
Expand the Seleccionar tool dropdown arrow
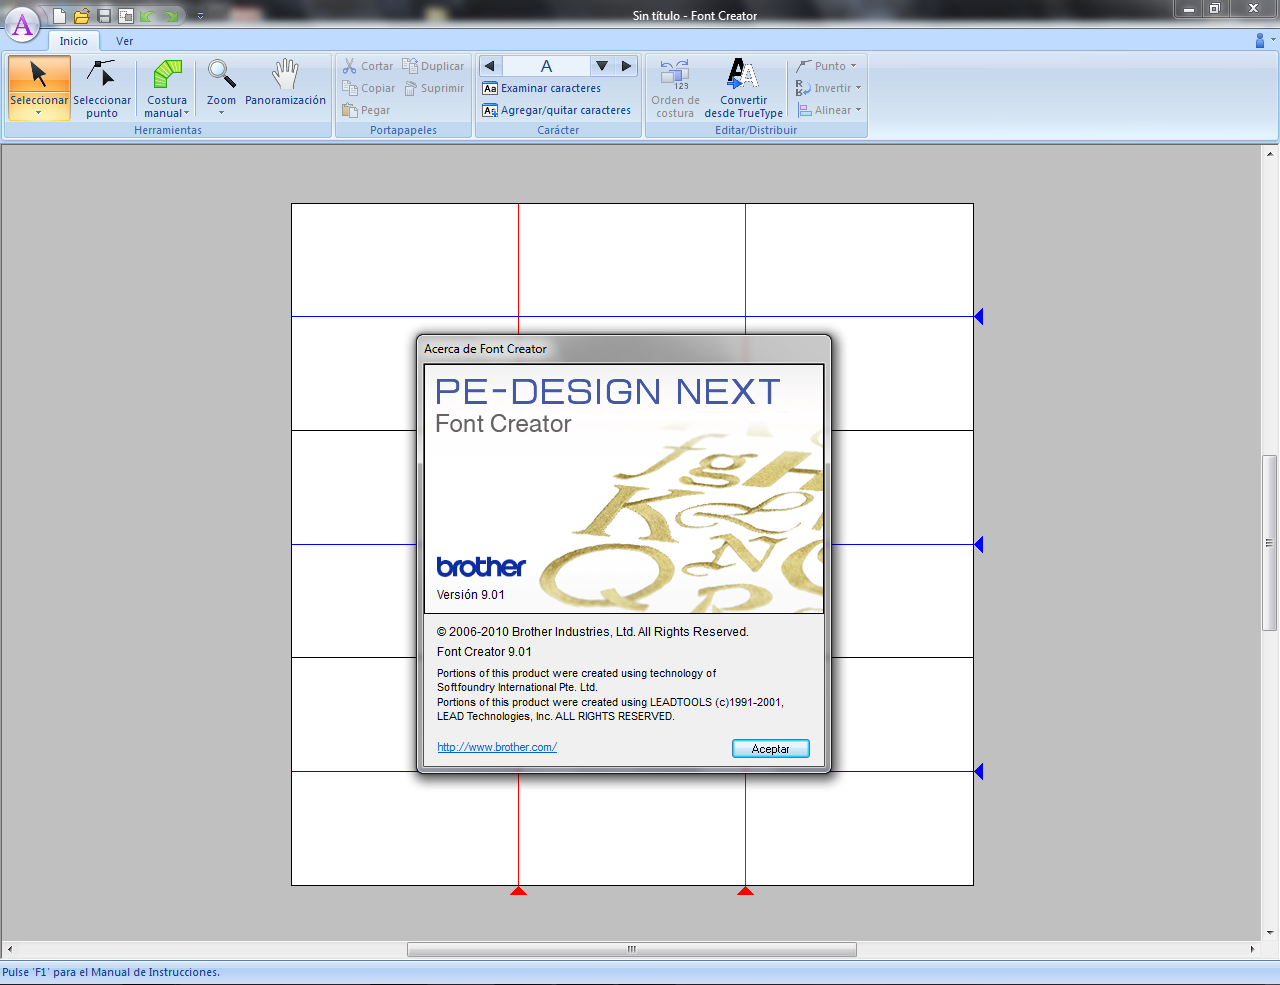[x=39, y=113]
